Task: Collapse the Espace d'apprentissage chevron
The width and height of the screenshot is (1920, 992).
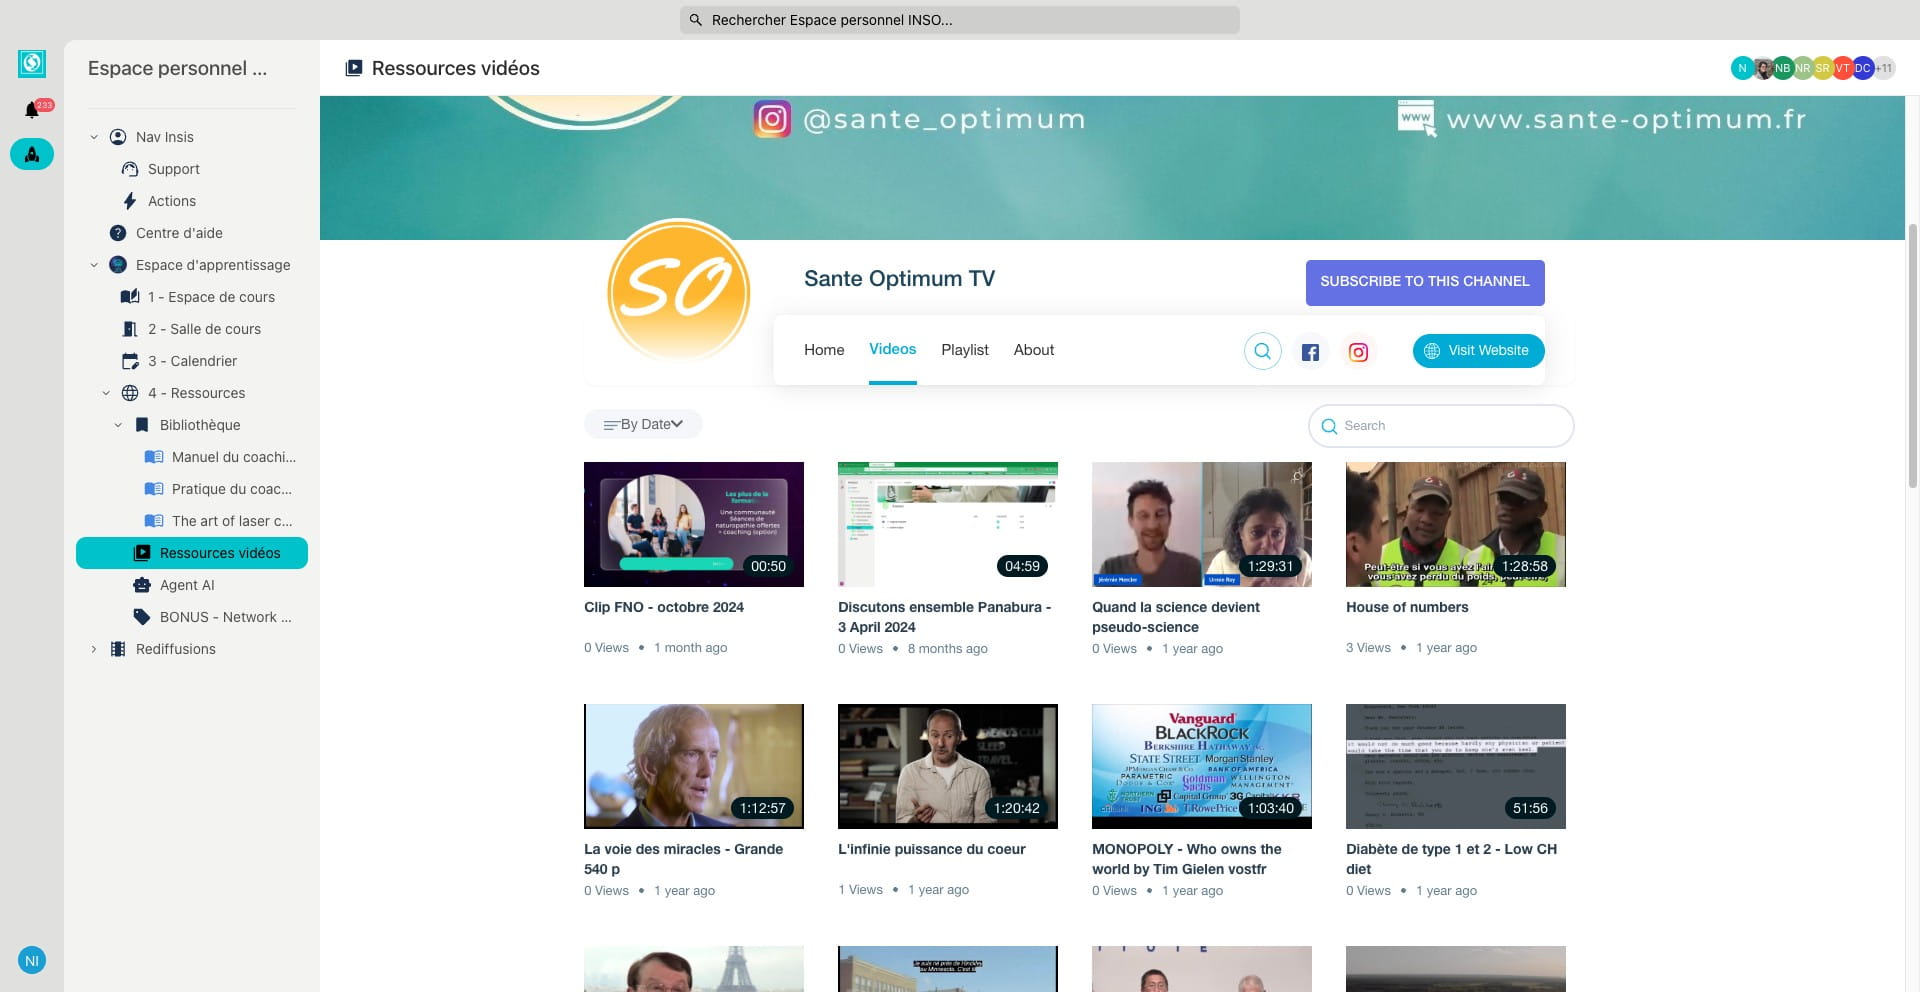Action: 94,265
